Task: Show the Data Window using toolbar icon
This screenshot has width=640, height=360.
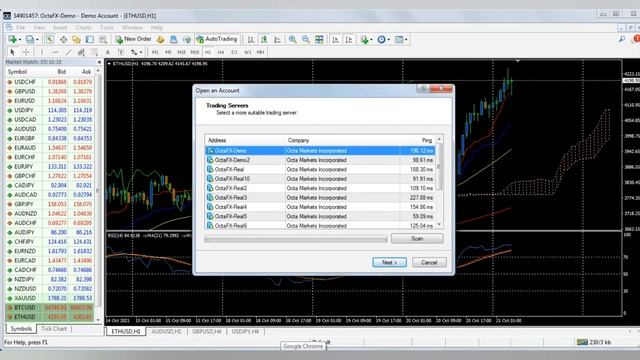Action: click(63, 40)
